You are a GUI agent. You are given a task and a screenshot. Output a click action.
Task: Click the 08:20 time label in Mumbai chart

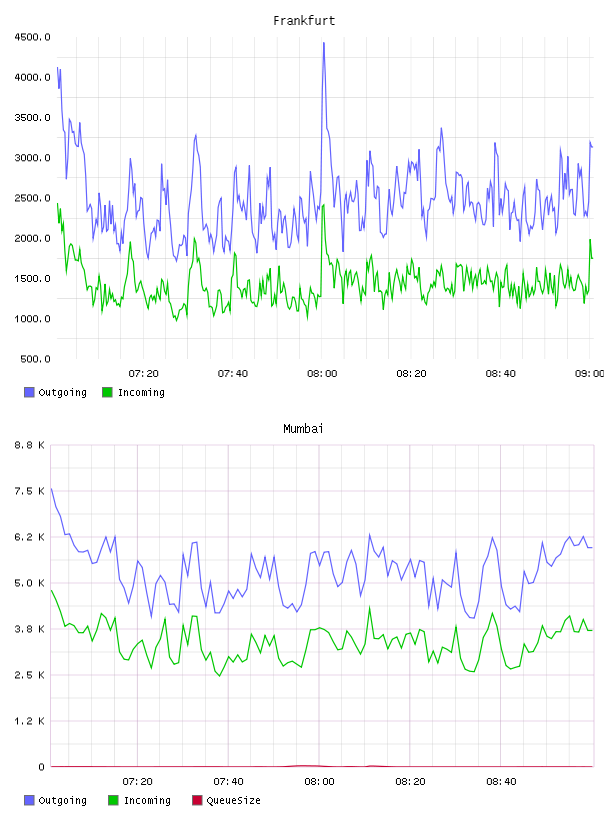(x=410, y=782)
